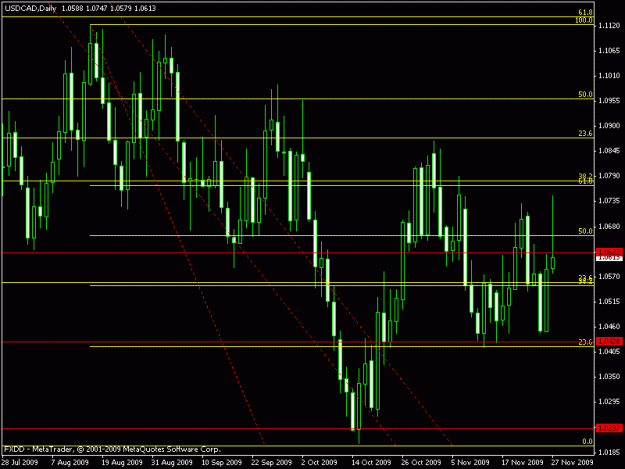The image size is (625, 469).
Task: Select the 1.0295 price axis label
Action: [x=609, y=402]
